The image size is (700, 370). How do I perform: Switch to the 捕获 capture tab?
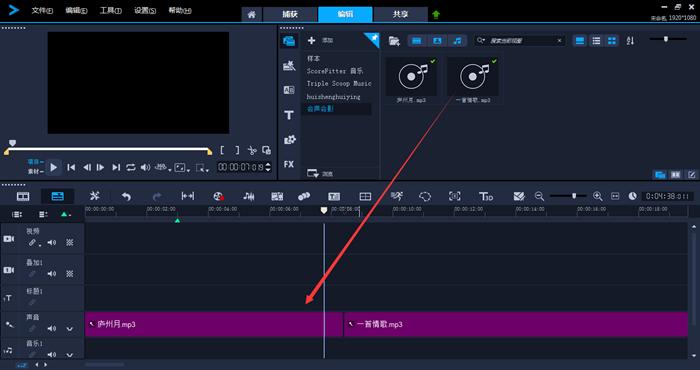tap(290, 14)
